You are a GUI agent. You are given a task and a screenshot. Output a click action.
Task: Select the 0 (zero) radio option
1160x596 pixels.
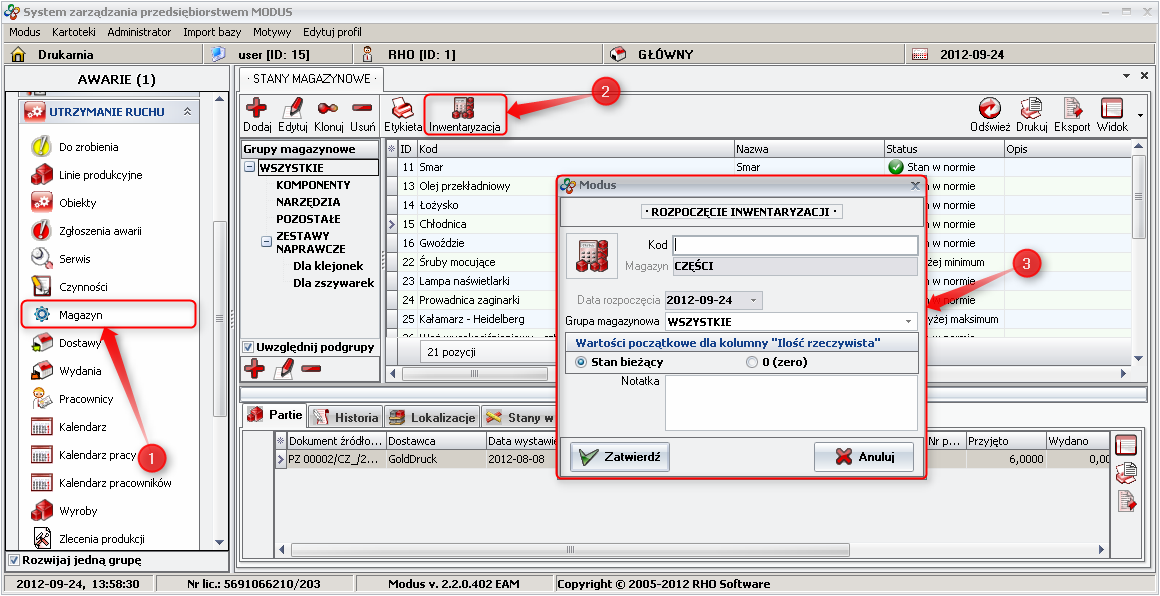click(x=752, y=363)
